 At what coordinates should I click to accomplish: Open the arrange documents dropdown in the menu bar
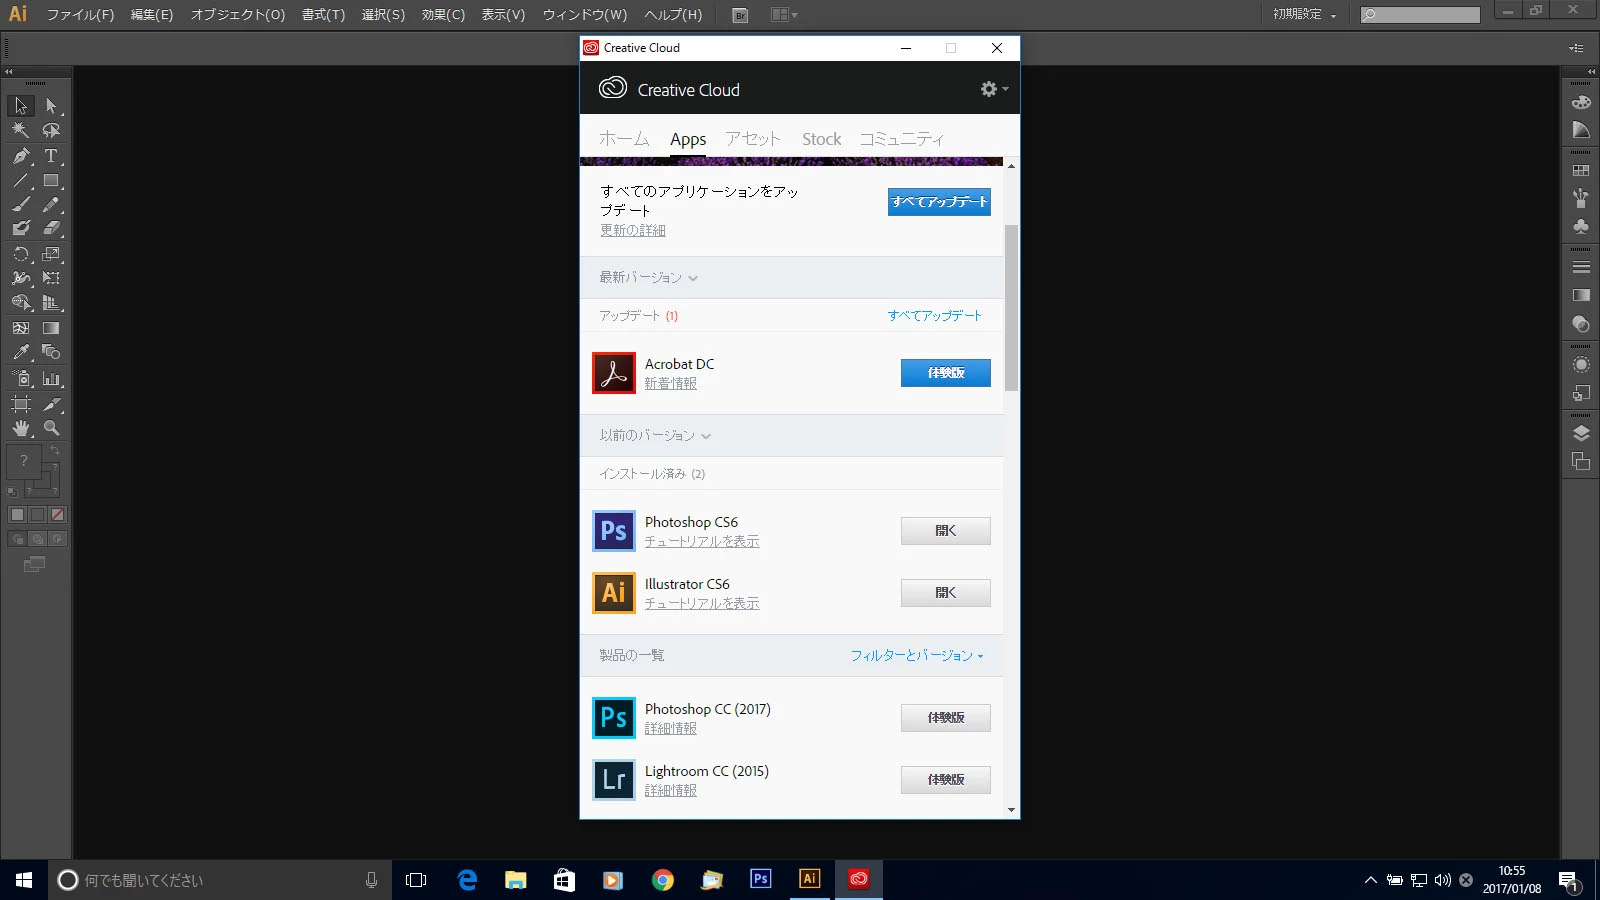coord(785,15)
